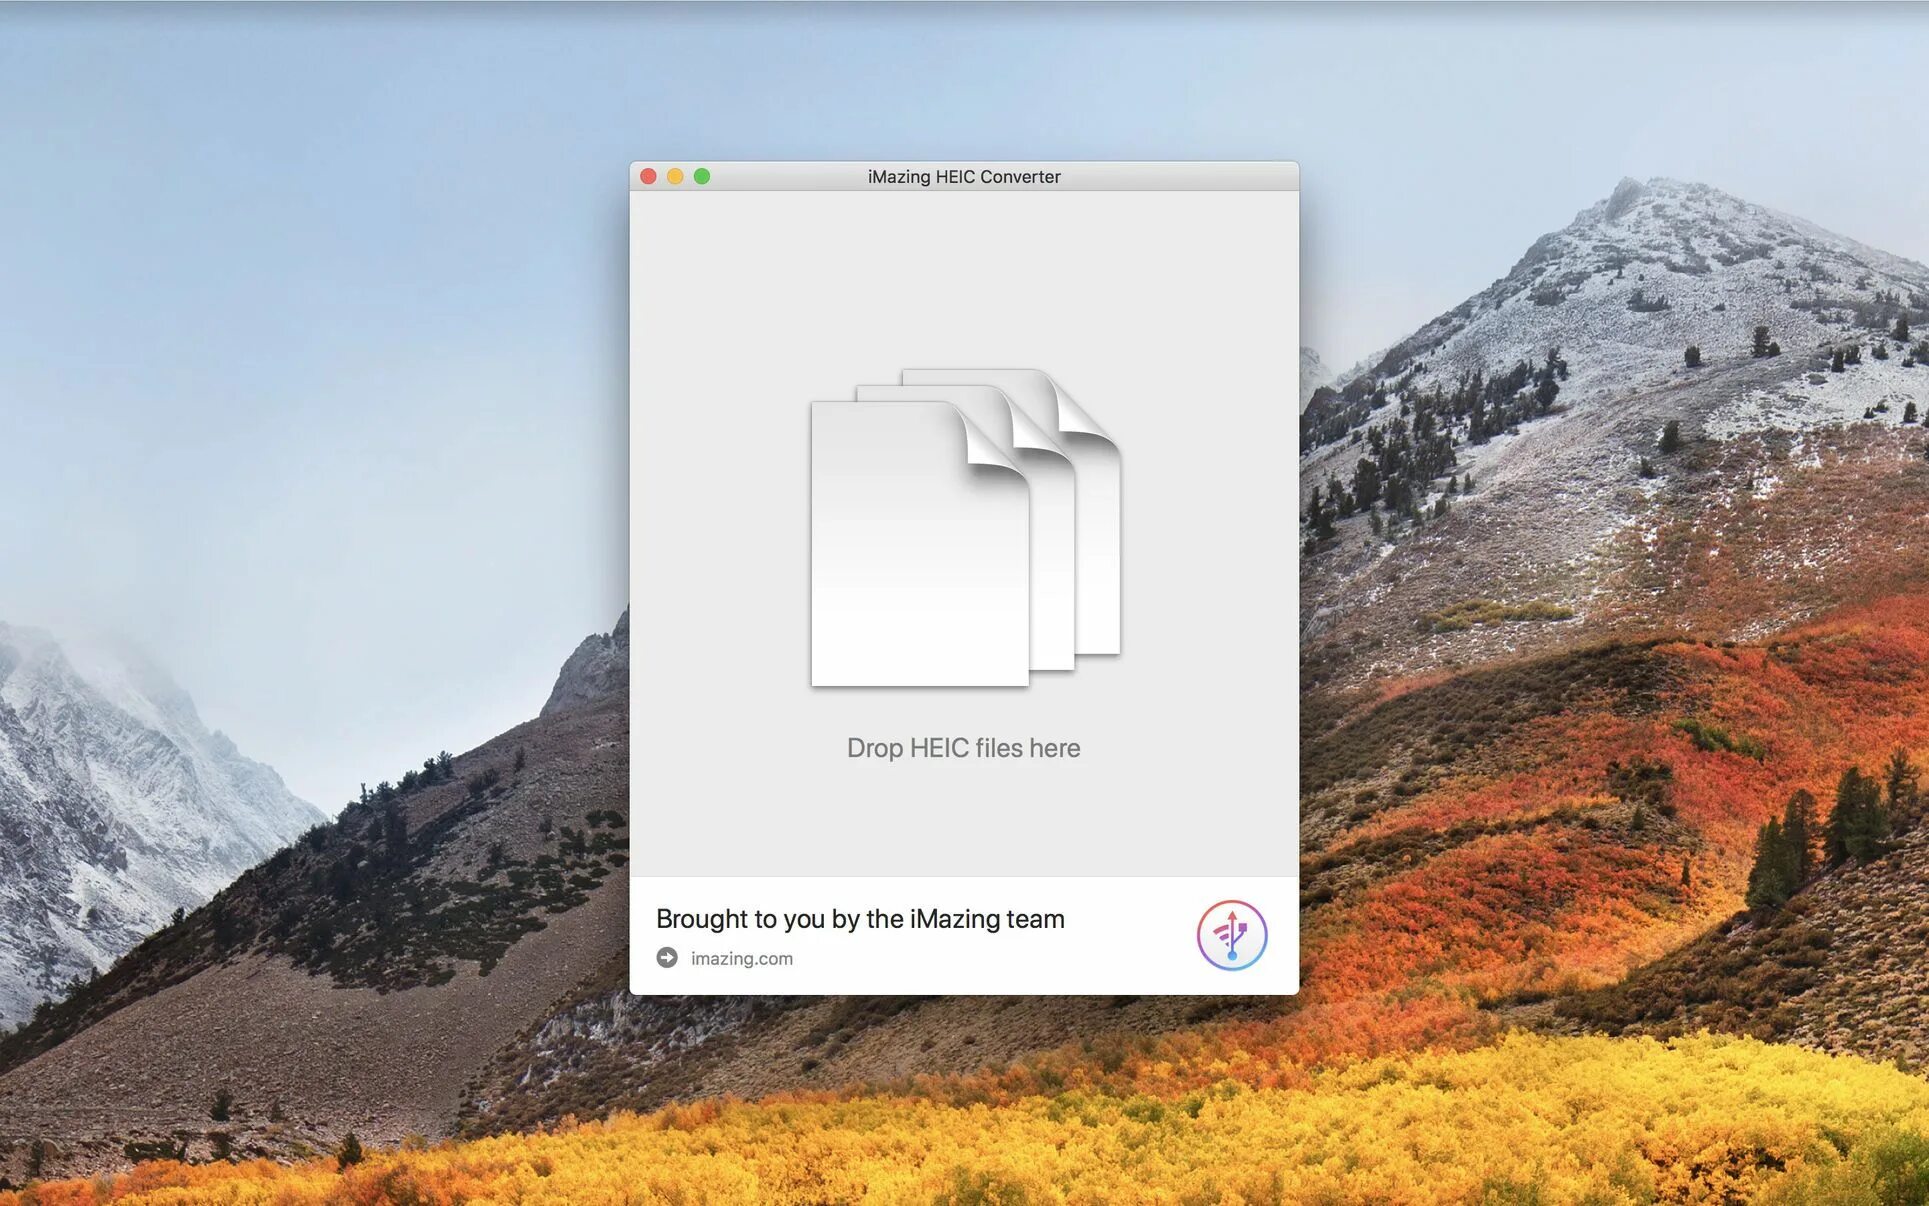This screenshot has width=1929, height=1206.
Task: Click the iMazing HEIC Converter title text
Action: pos(963,177)
